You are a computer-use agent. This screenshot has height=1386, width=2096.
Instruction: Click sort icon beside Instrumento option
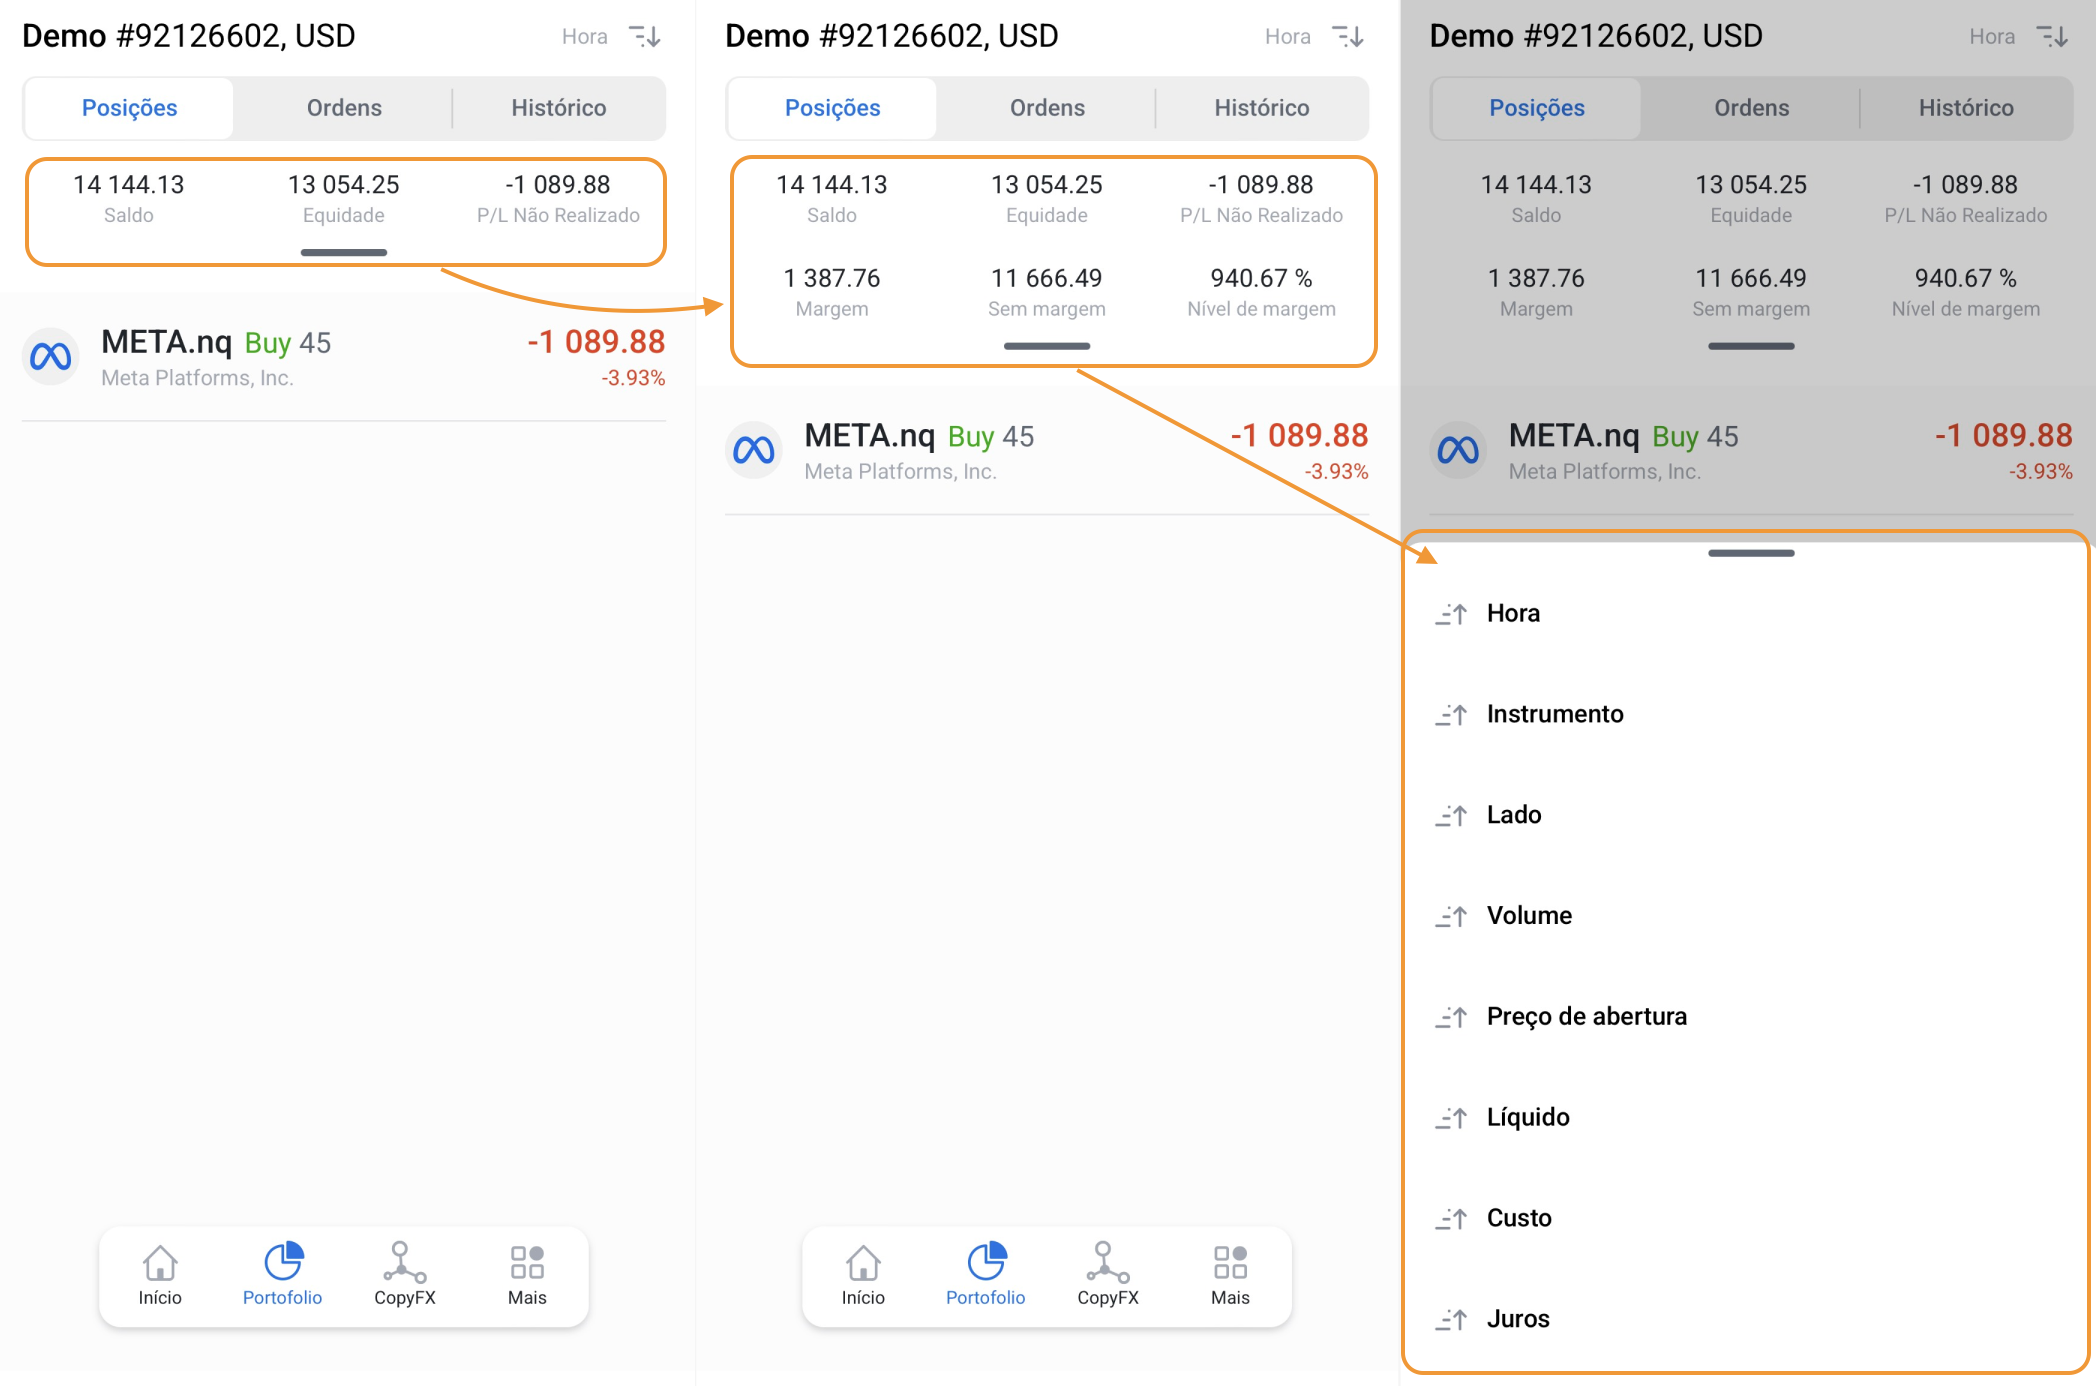point(1452,715)
